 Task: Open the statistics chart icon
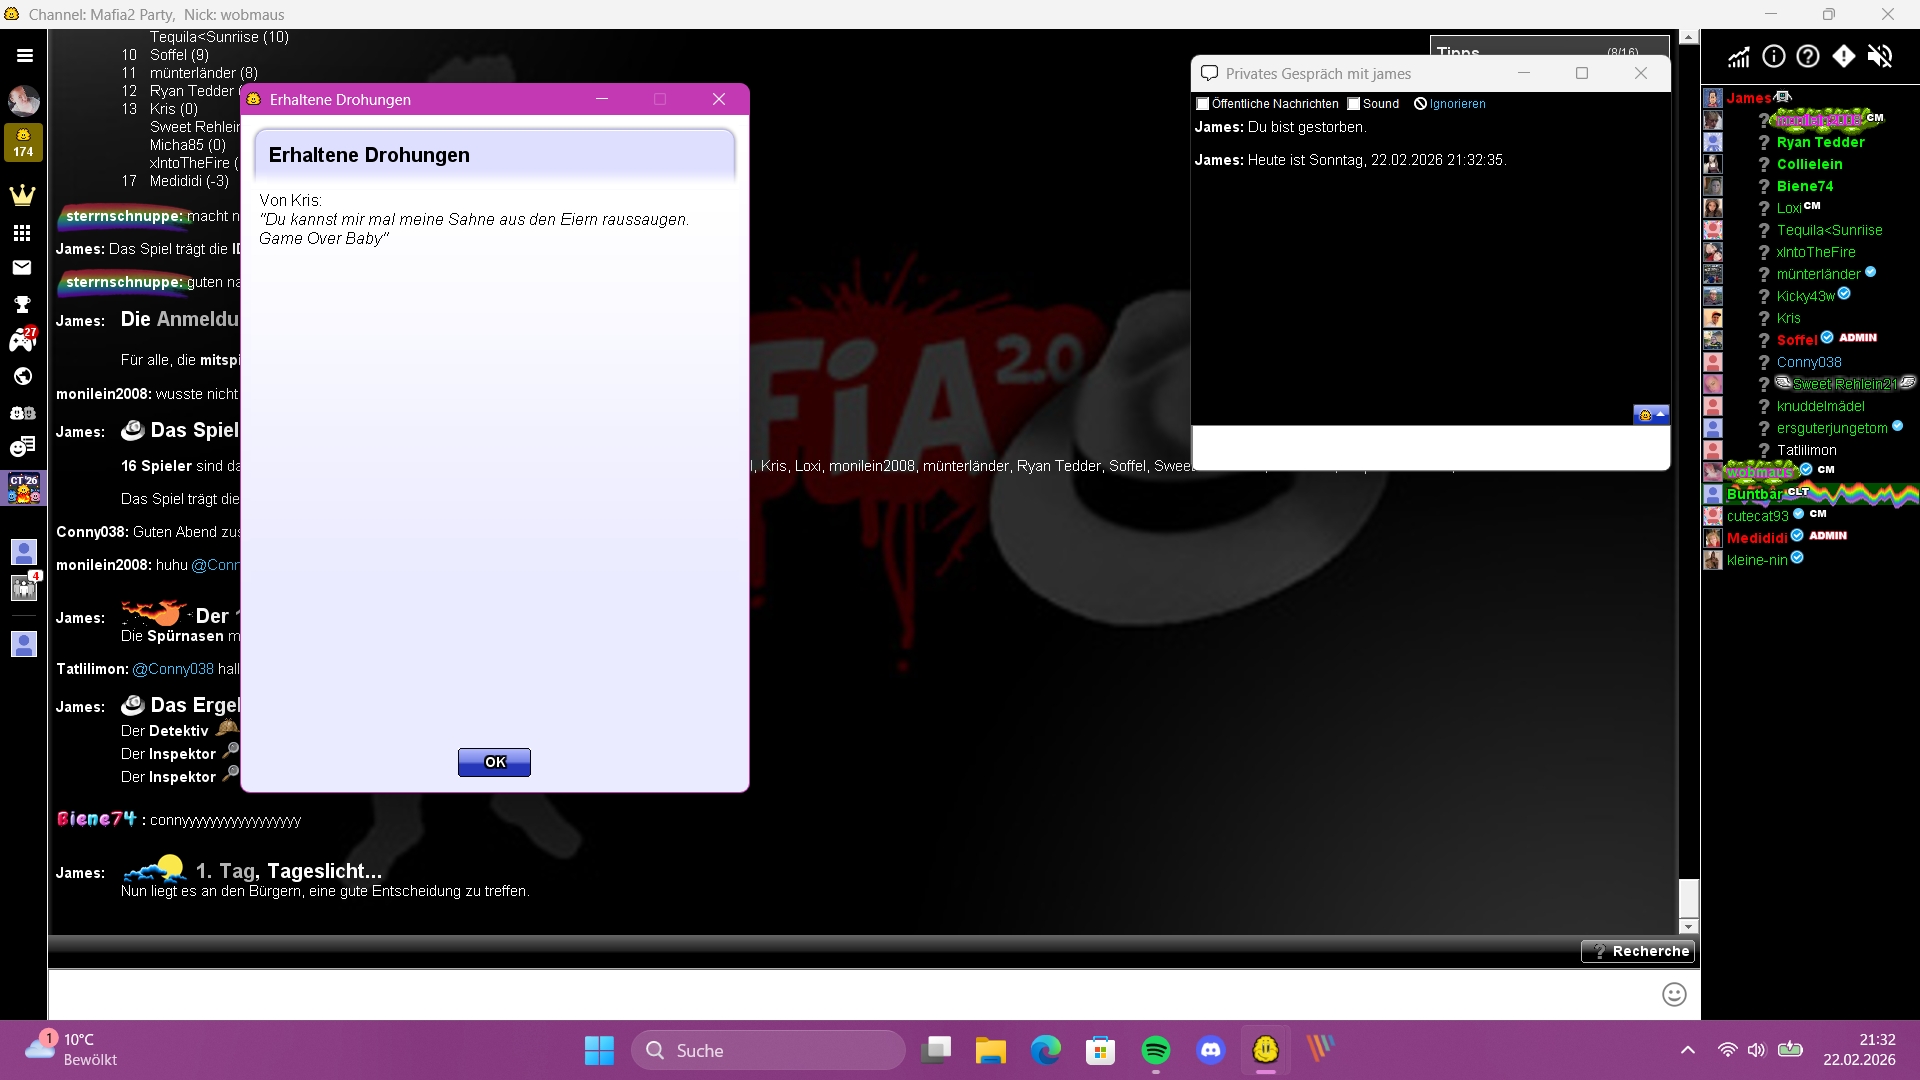point(1739,57)
